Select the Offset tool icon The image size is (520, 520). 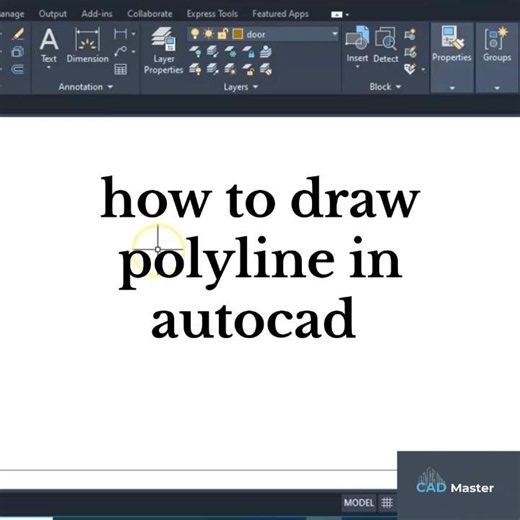pos(17,69)
